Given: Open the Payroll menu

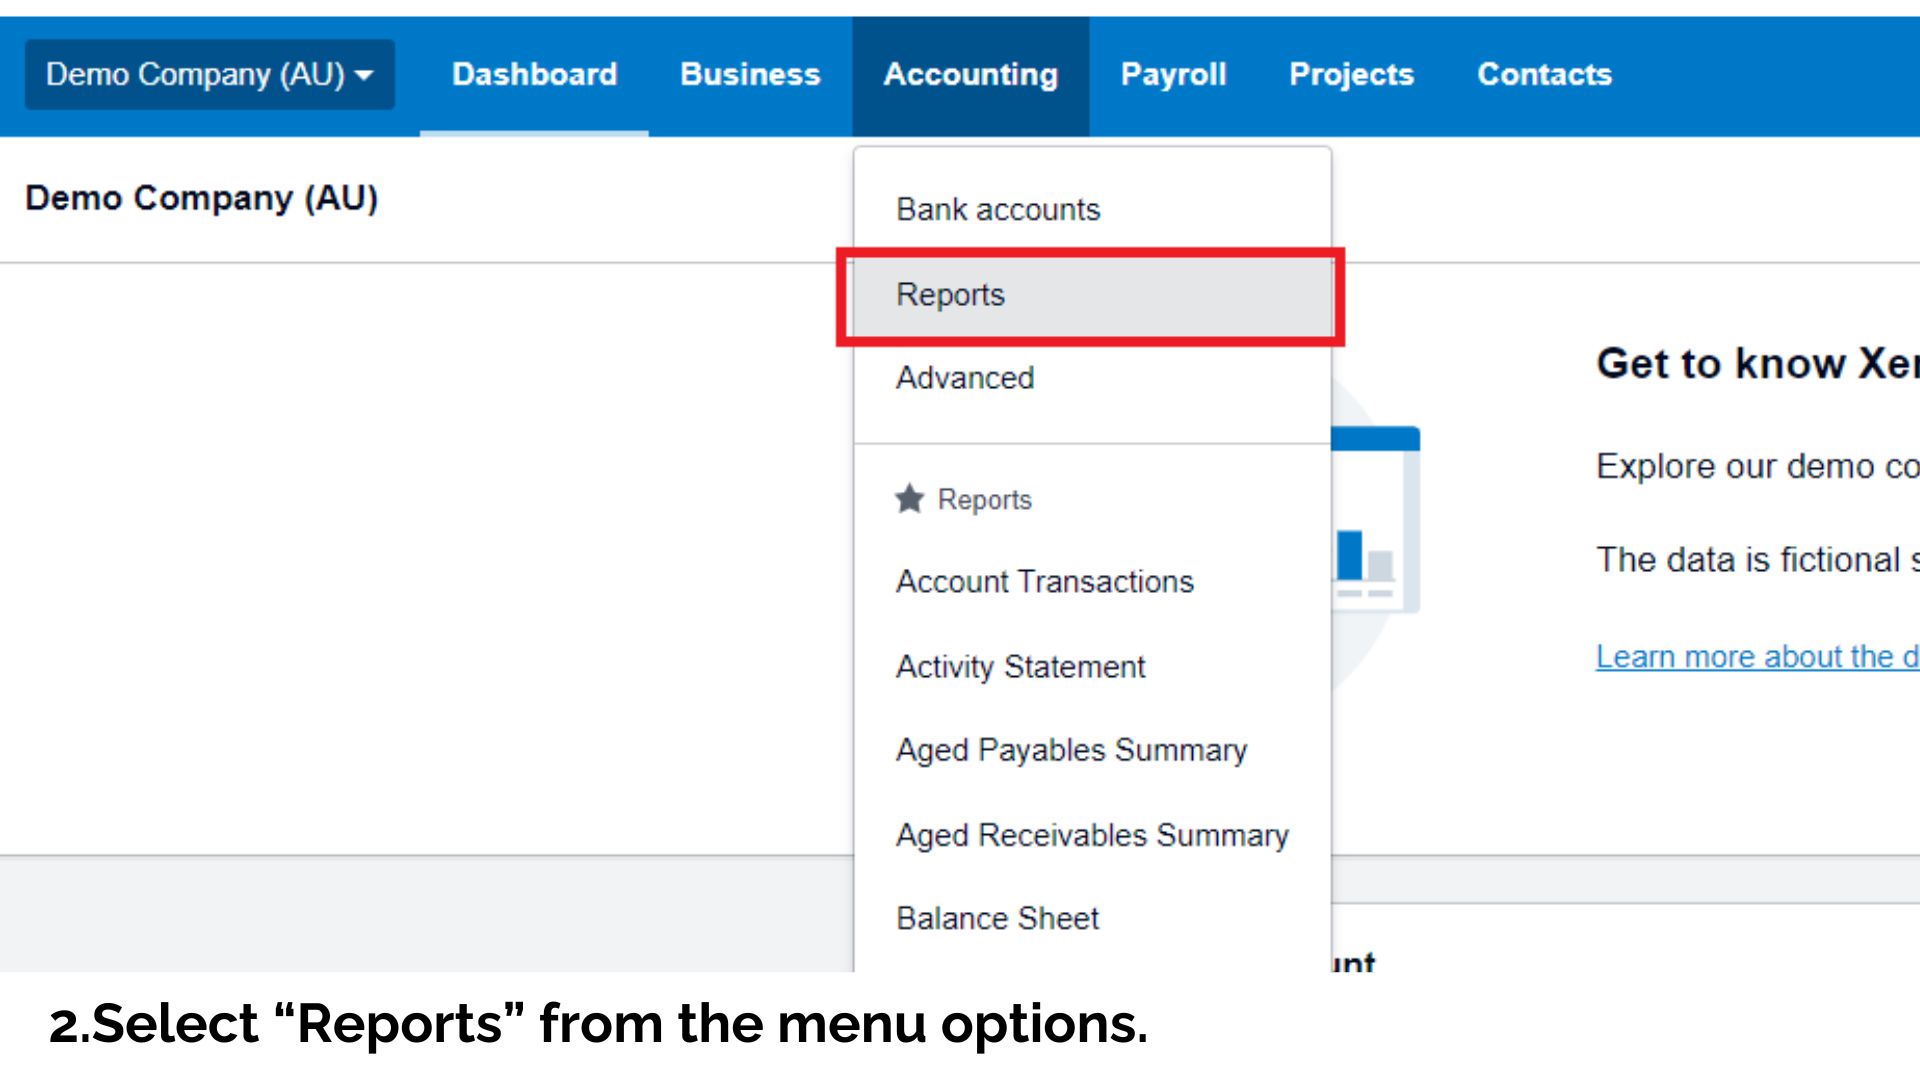Looking at the screenshot, I should (1173, 74).
